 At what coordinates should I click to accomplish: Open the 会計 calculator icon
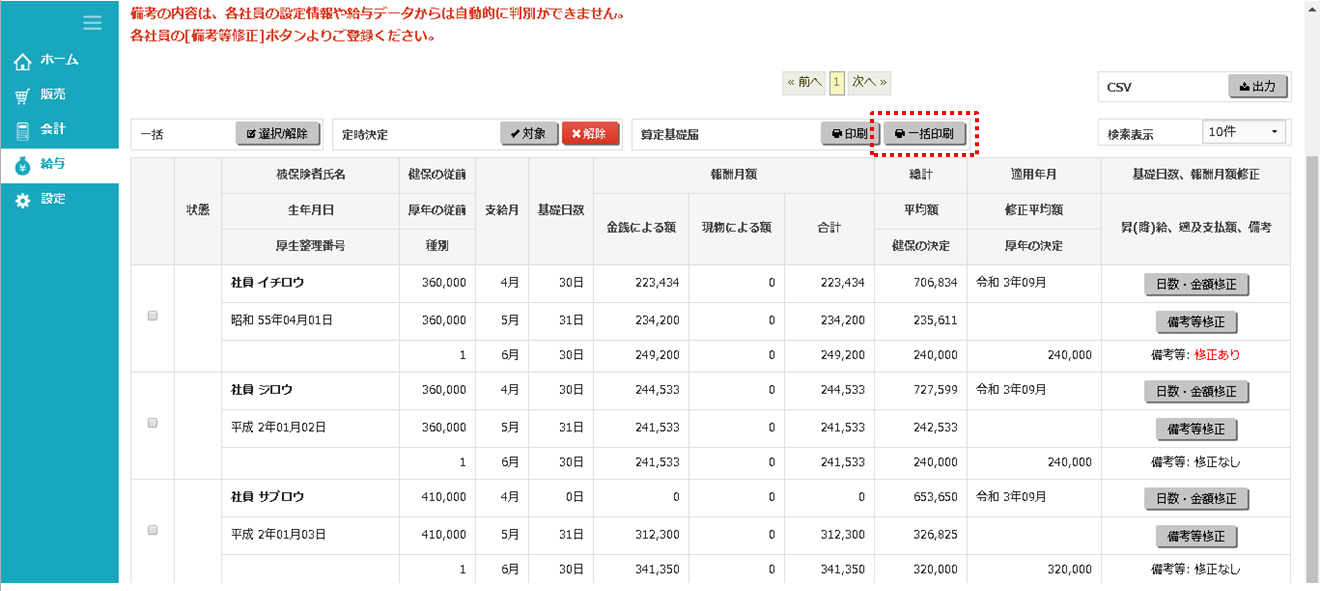pos(23,131)
